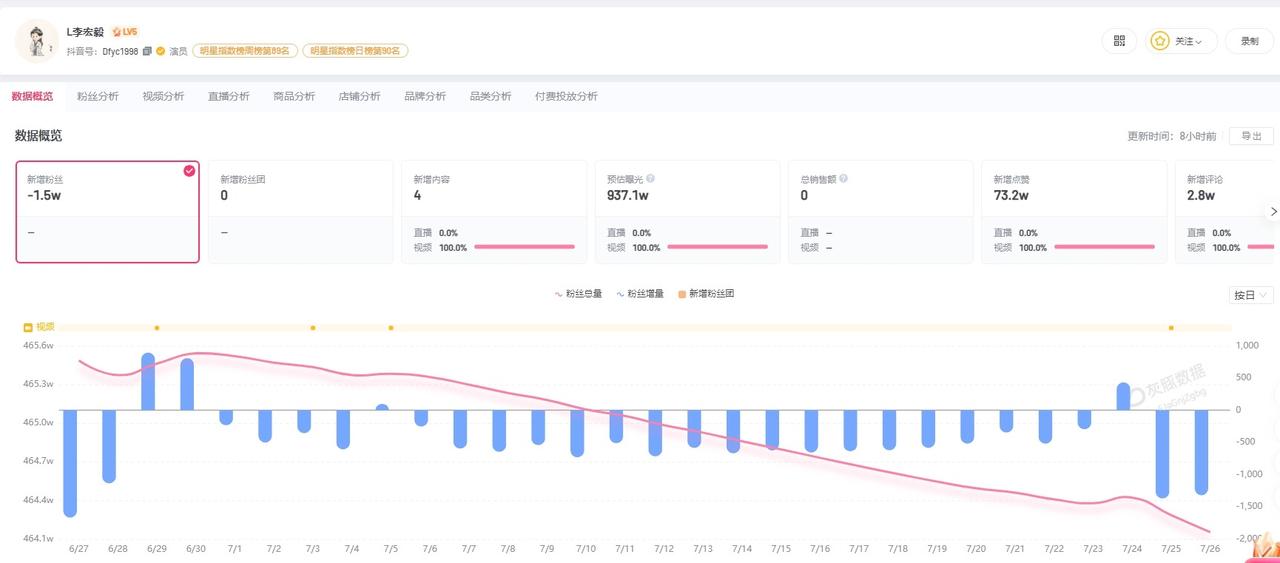Click video marker dot above 7/25
This screenshot has width=1280, height=563.
point(1171,328)
